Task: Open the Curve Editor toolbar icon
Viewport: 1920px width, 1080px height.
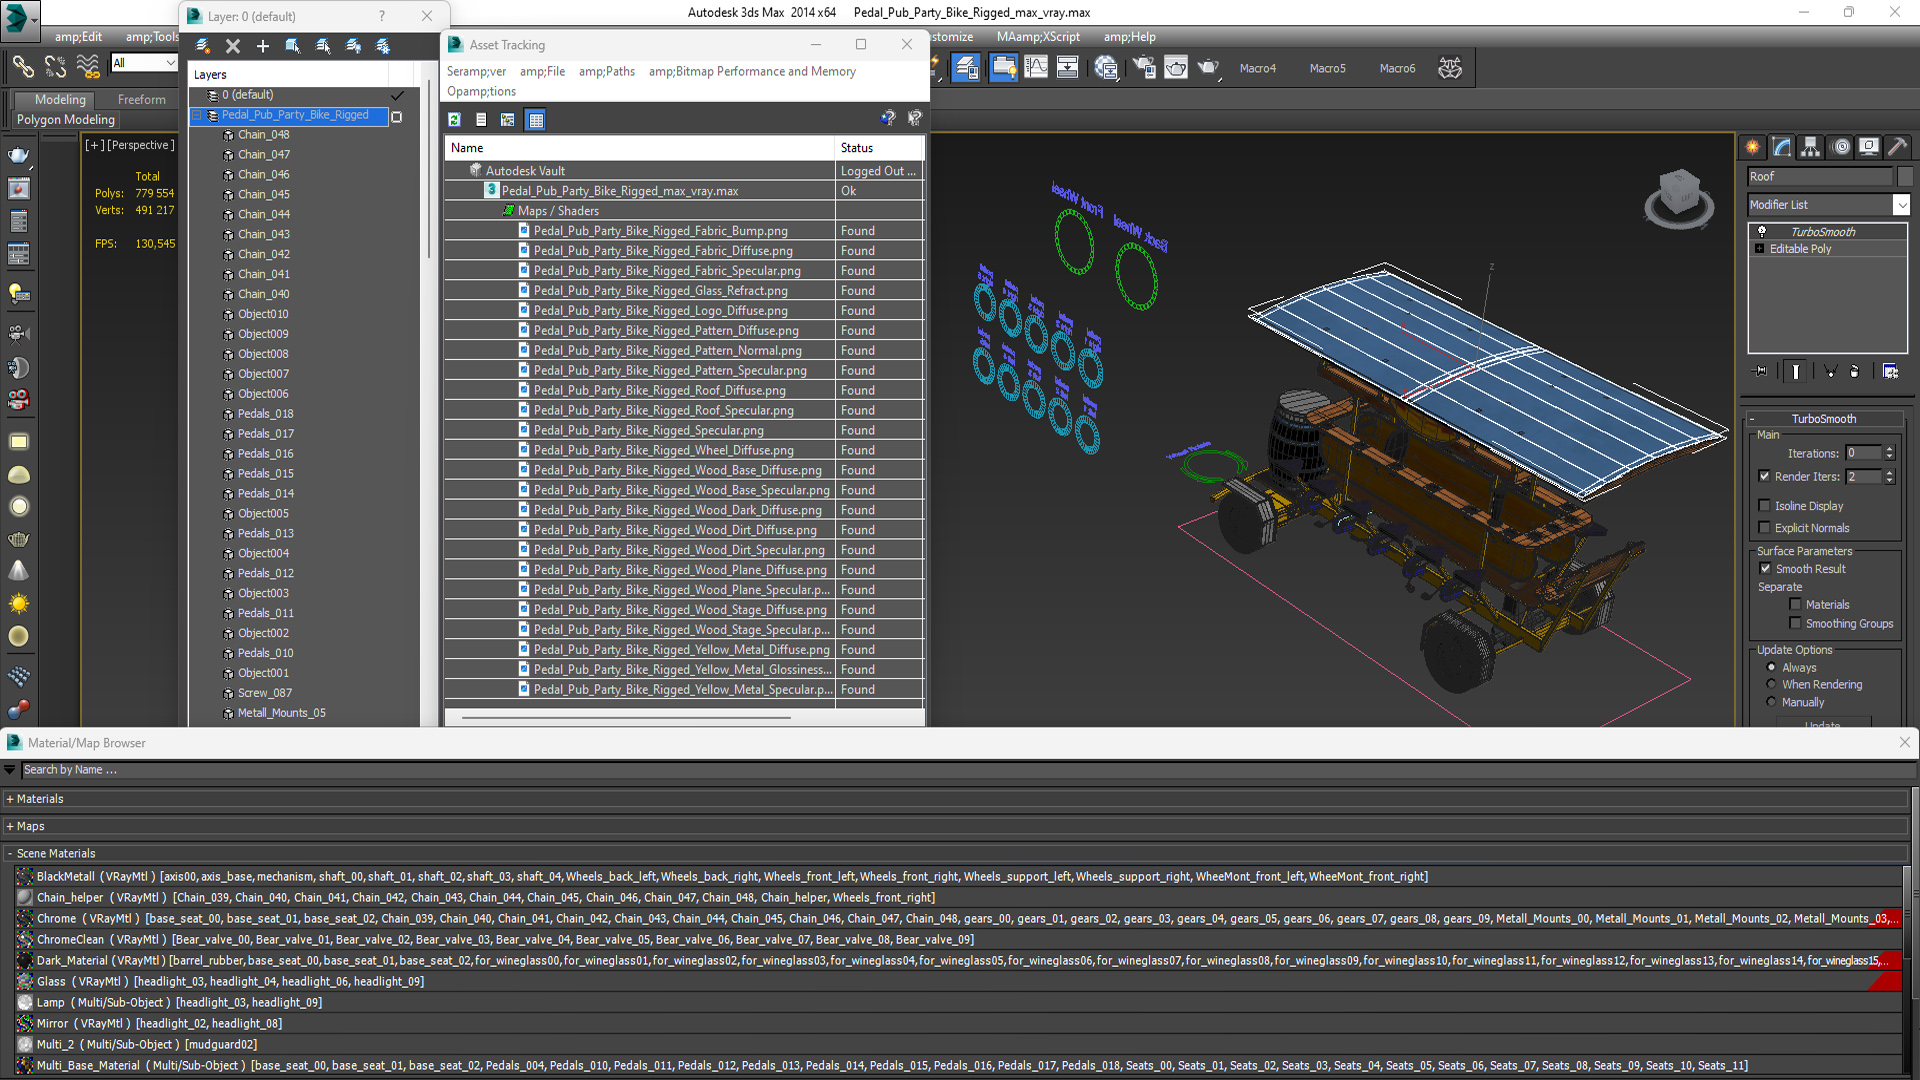Action: 1036,67
